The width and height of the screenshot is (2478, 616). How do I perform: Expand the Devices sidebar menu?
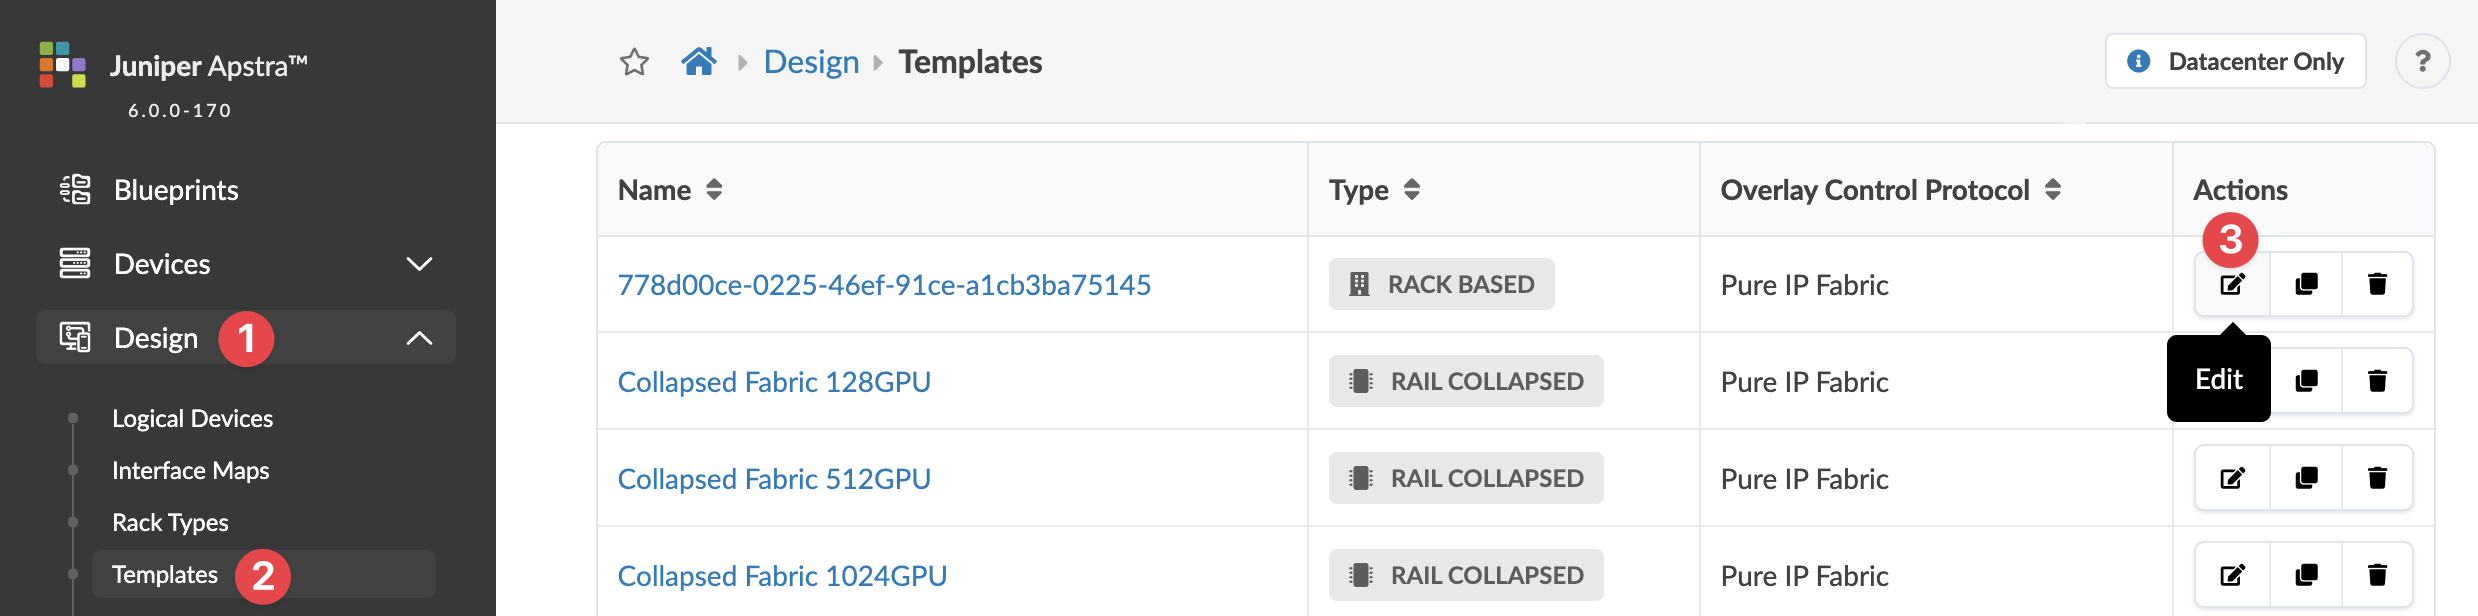(x=419, y=264)
